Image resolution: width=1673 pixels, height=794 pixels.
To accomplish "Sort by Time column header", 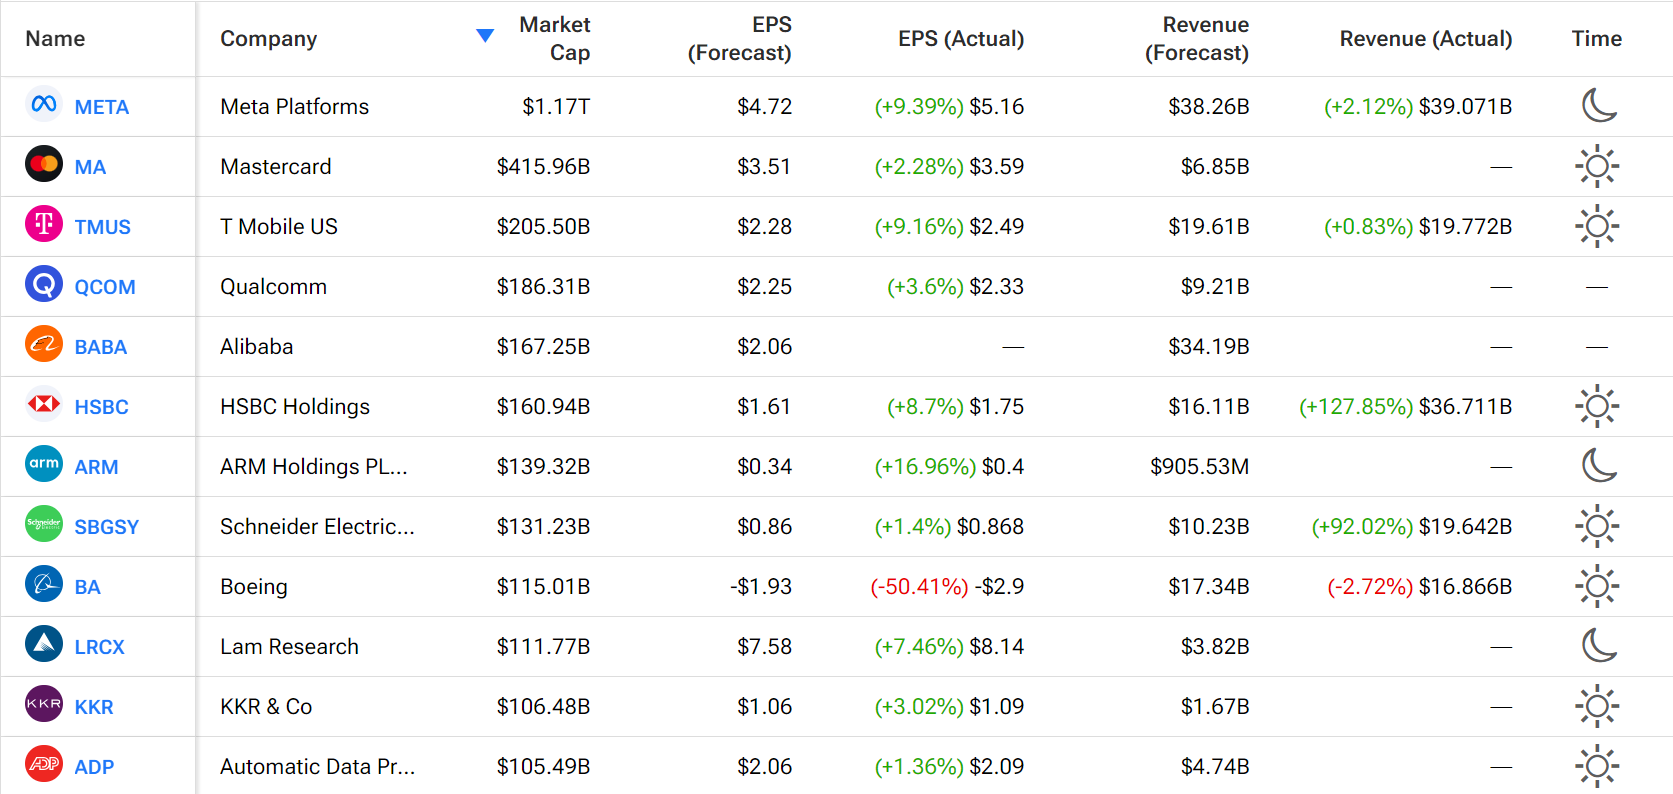I will pyautogui.click(x=1597, y=39).
